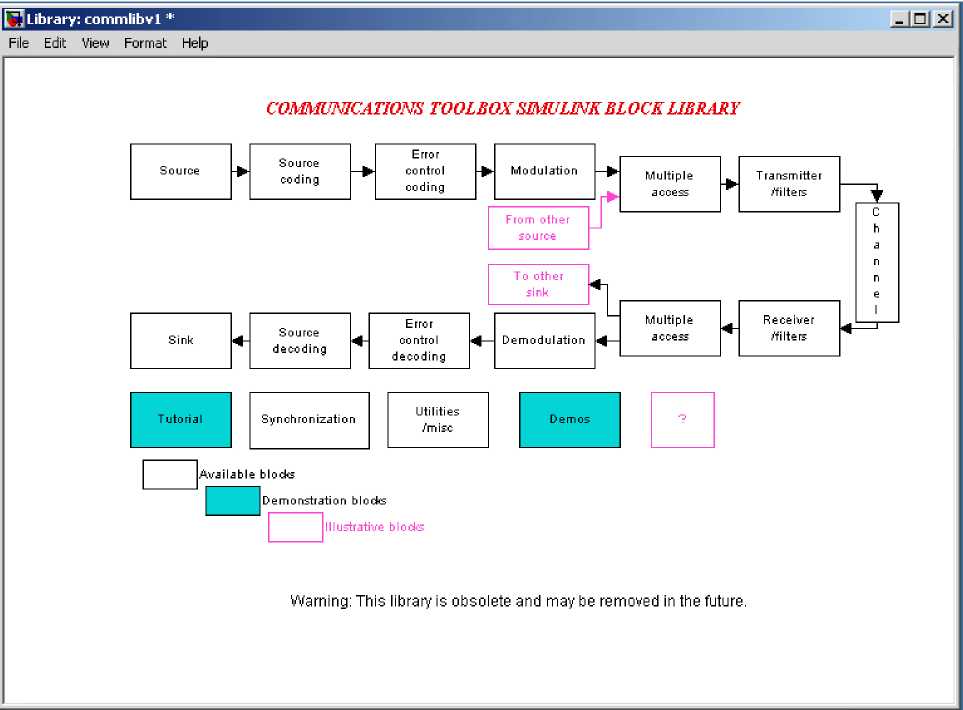Select the Synchronization block
Viewport: 963px width, 710px height.
[309, 420]
